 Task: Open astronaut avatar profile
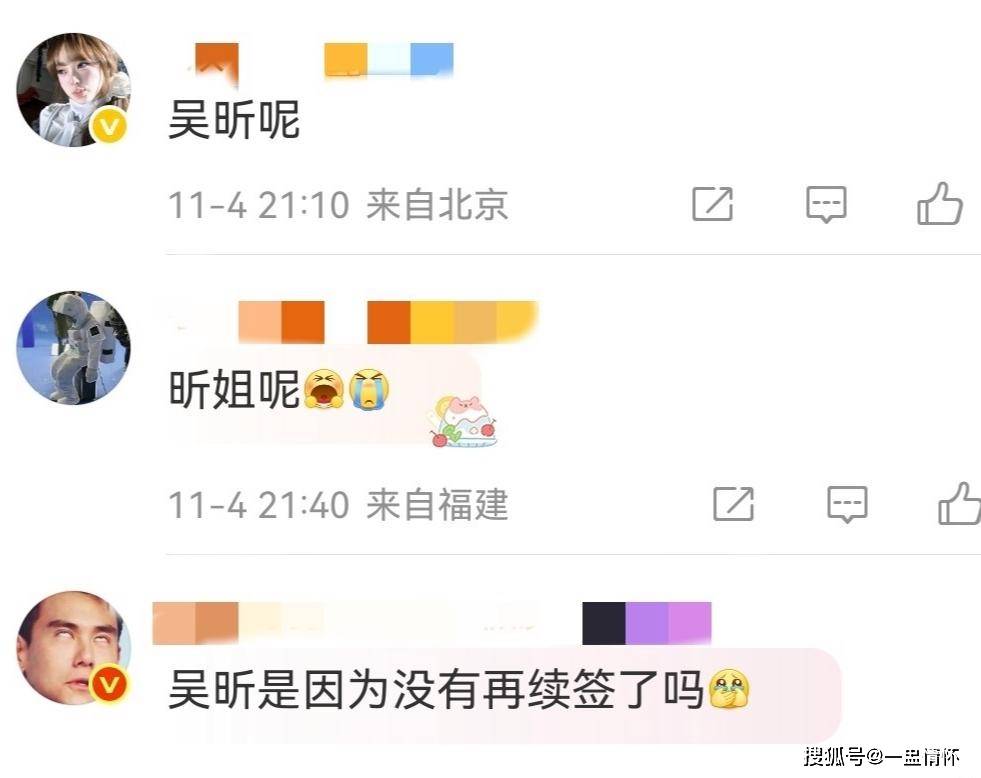point(73,348)
